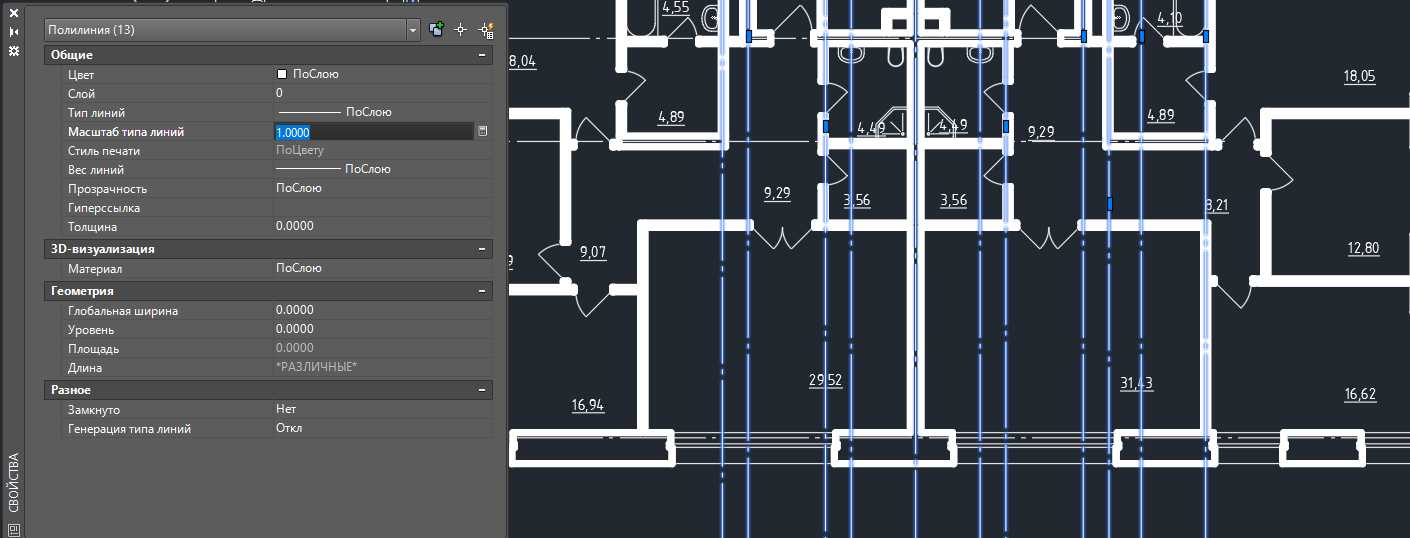Select the Тип линий ПоСлою value
The width and height of the screenshot is (1410, 538).
[x=383, y=113]
